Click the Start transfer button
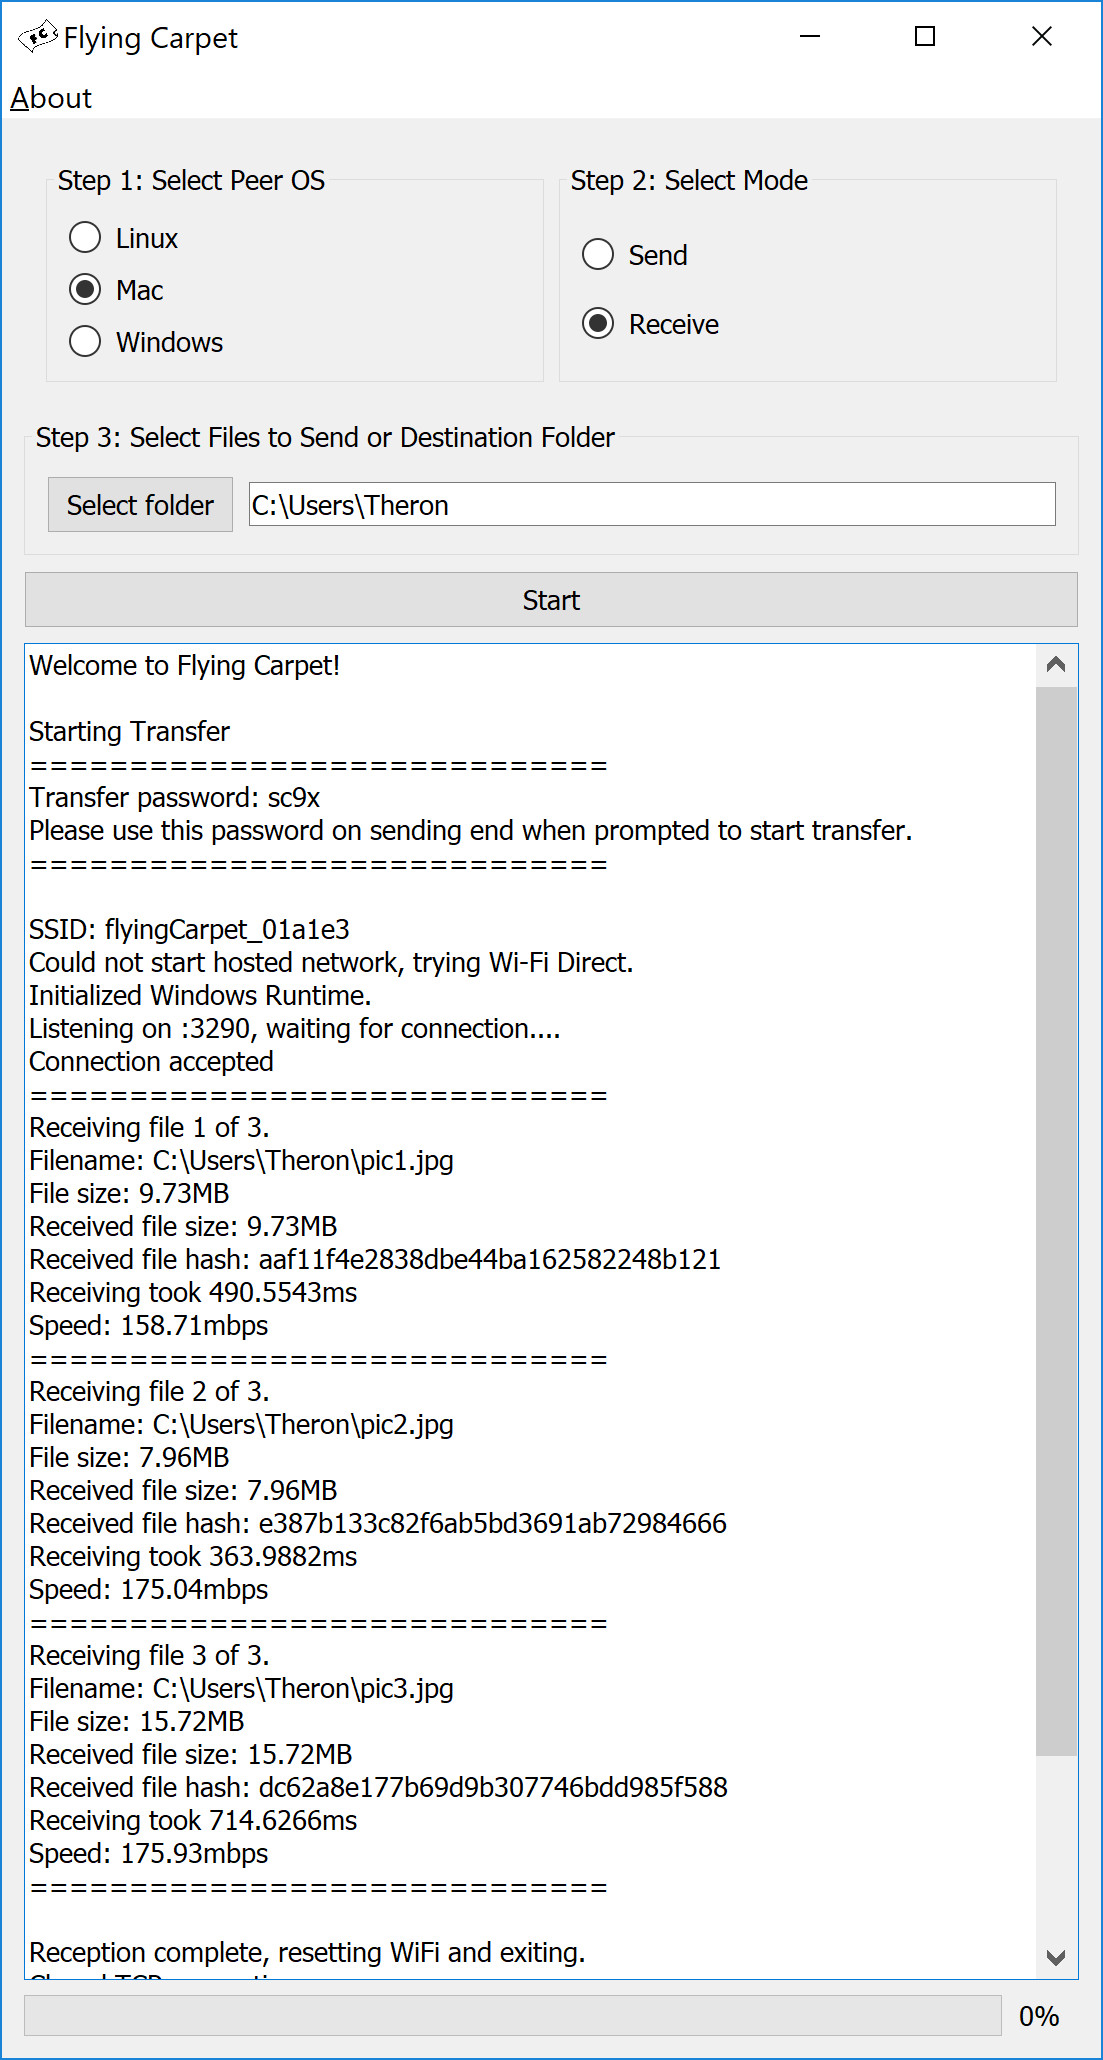This screenshot has width=1103, height=2060. [551, 600]
